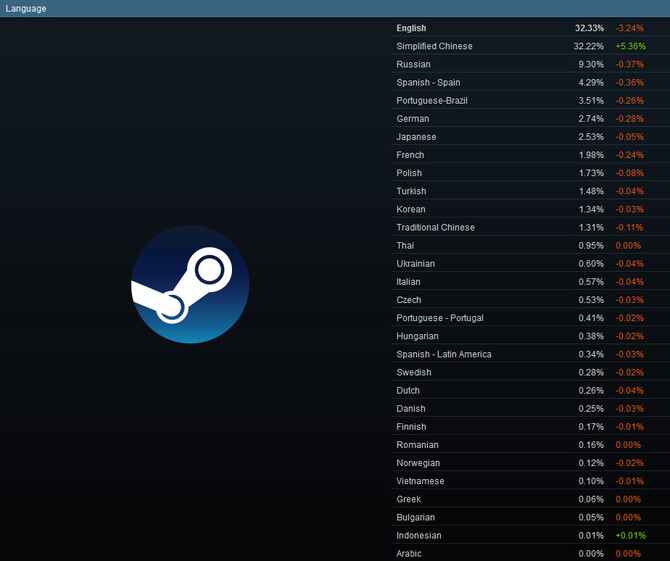Click the Russian language entry
This screenshot has width=670, height=561.
[530, 64]
